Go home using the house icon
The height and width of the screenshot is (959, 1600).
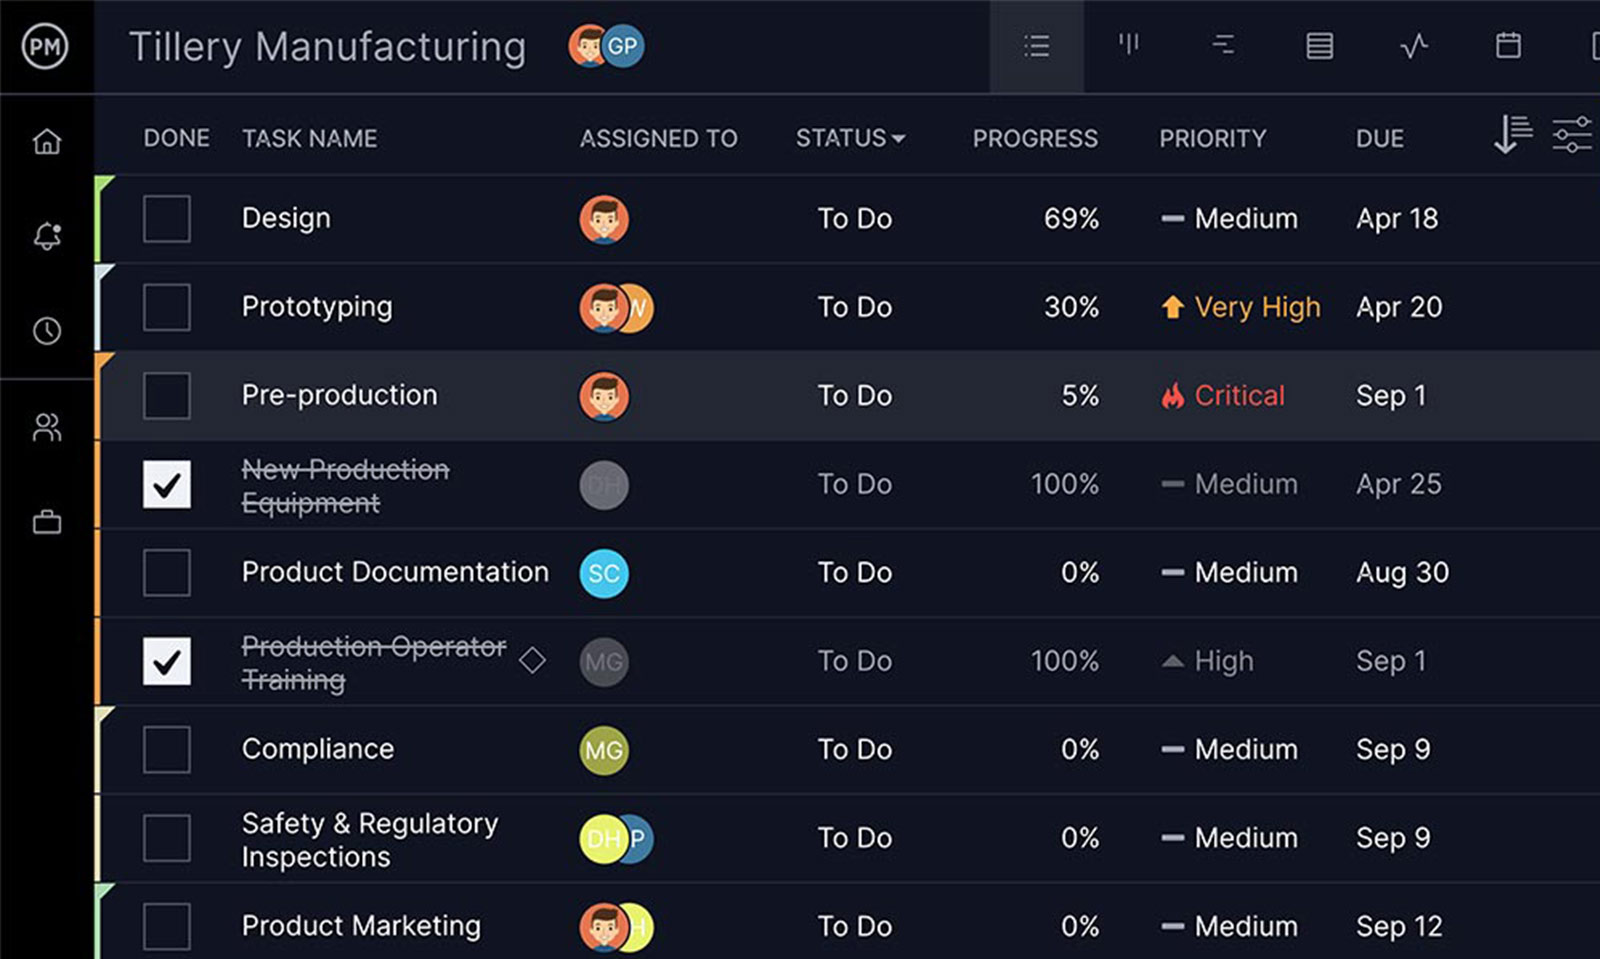coord(46,142)
